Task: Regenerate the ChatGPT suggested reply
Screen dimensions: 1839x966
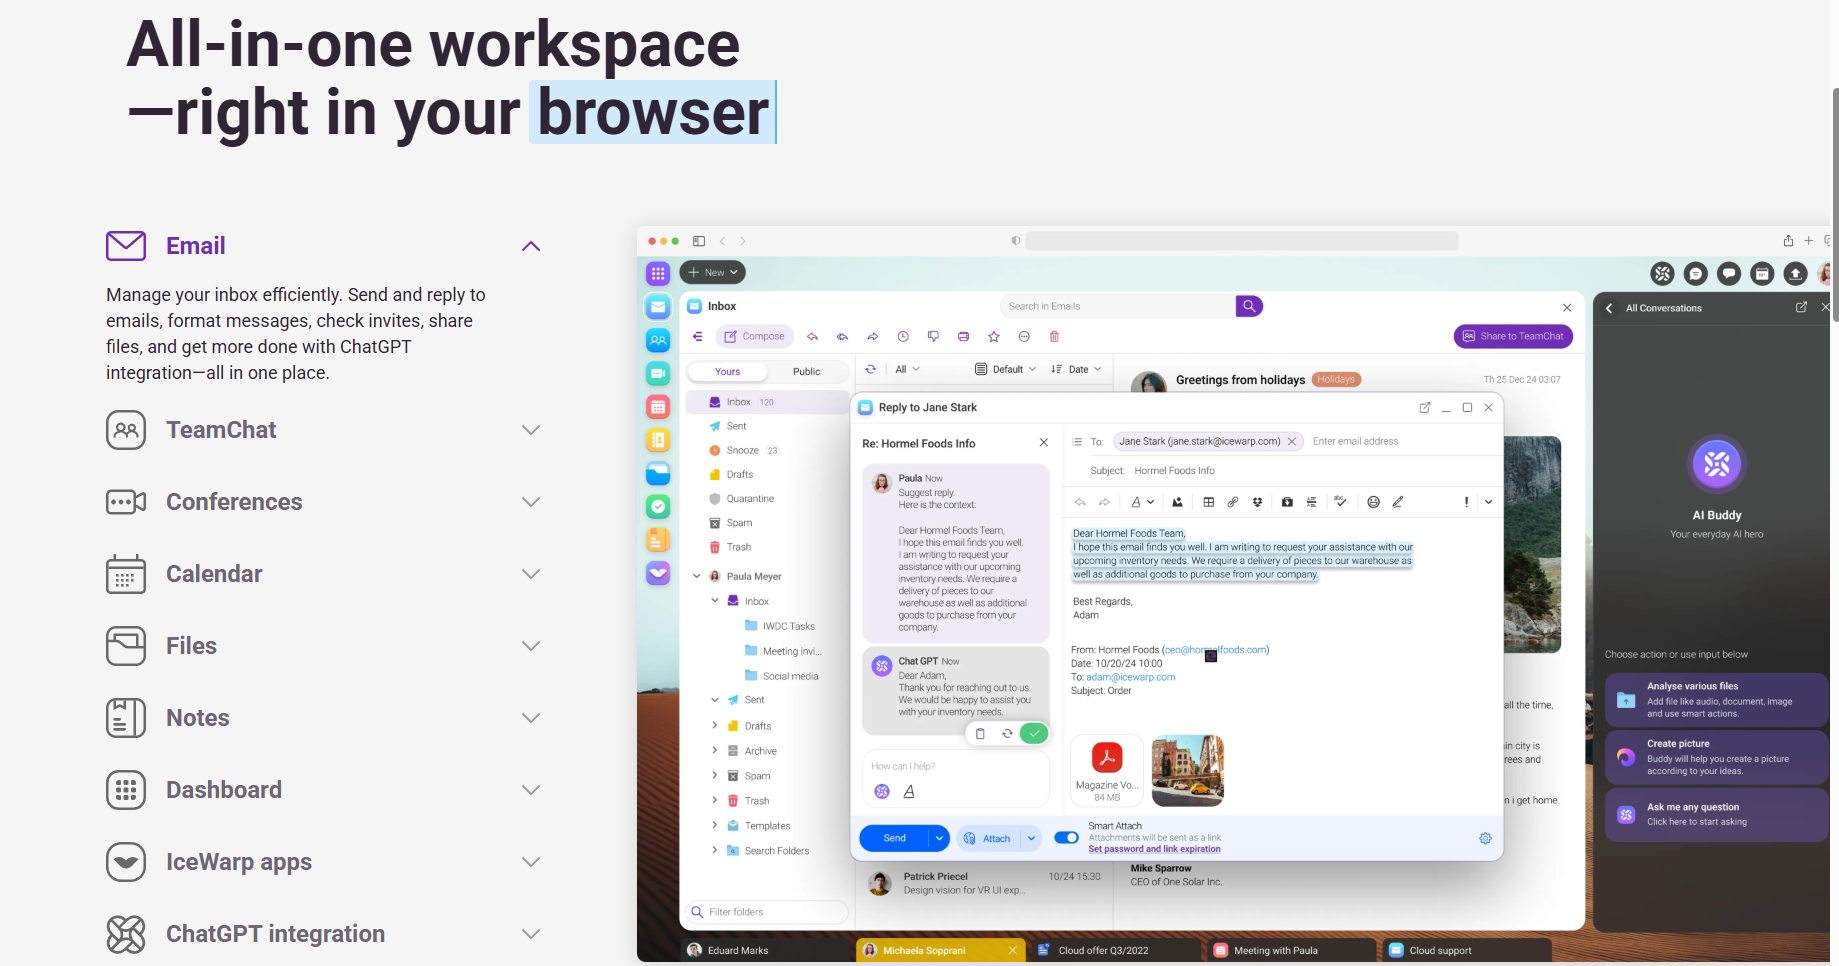Action: click(1007, 734)
